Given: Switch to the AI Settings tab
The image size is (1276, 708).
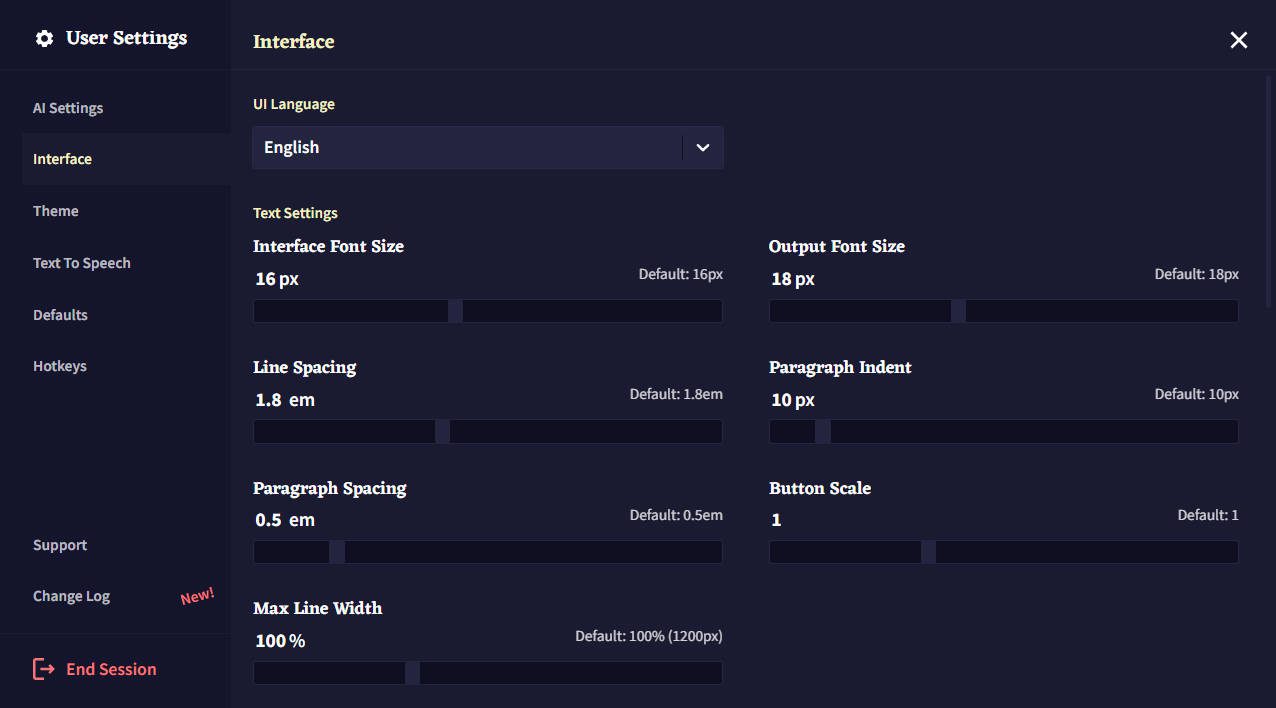Looking at the screenshot, I should click(67, 107).
